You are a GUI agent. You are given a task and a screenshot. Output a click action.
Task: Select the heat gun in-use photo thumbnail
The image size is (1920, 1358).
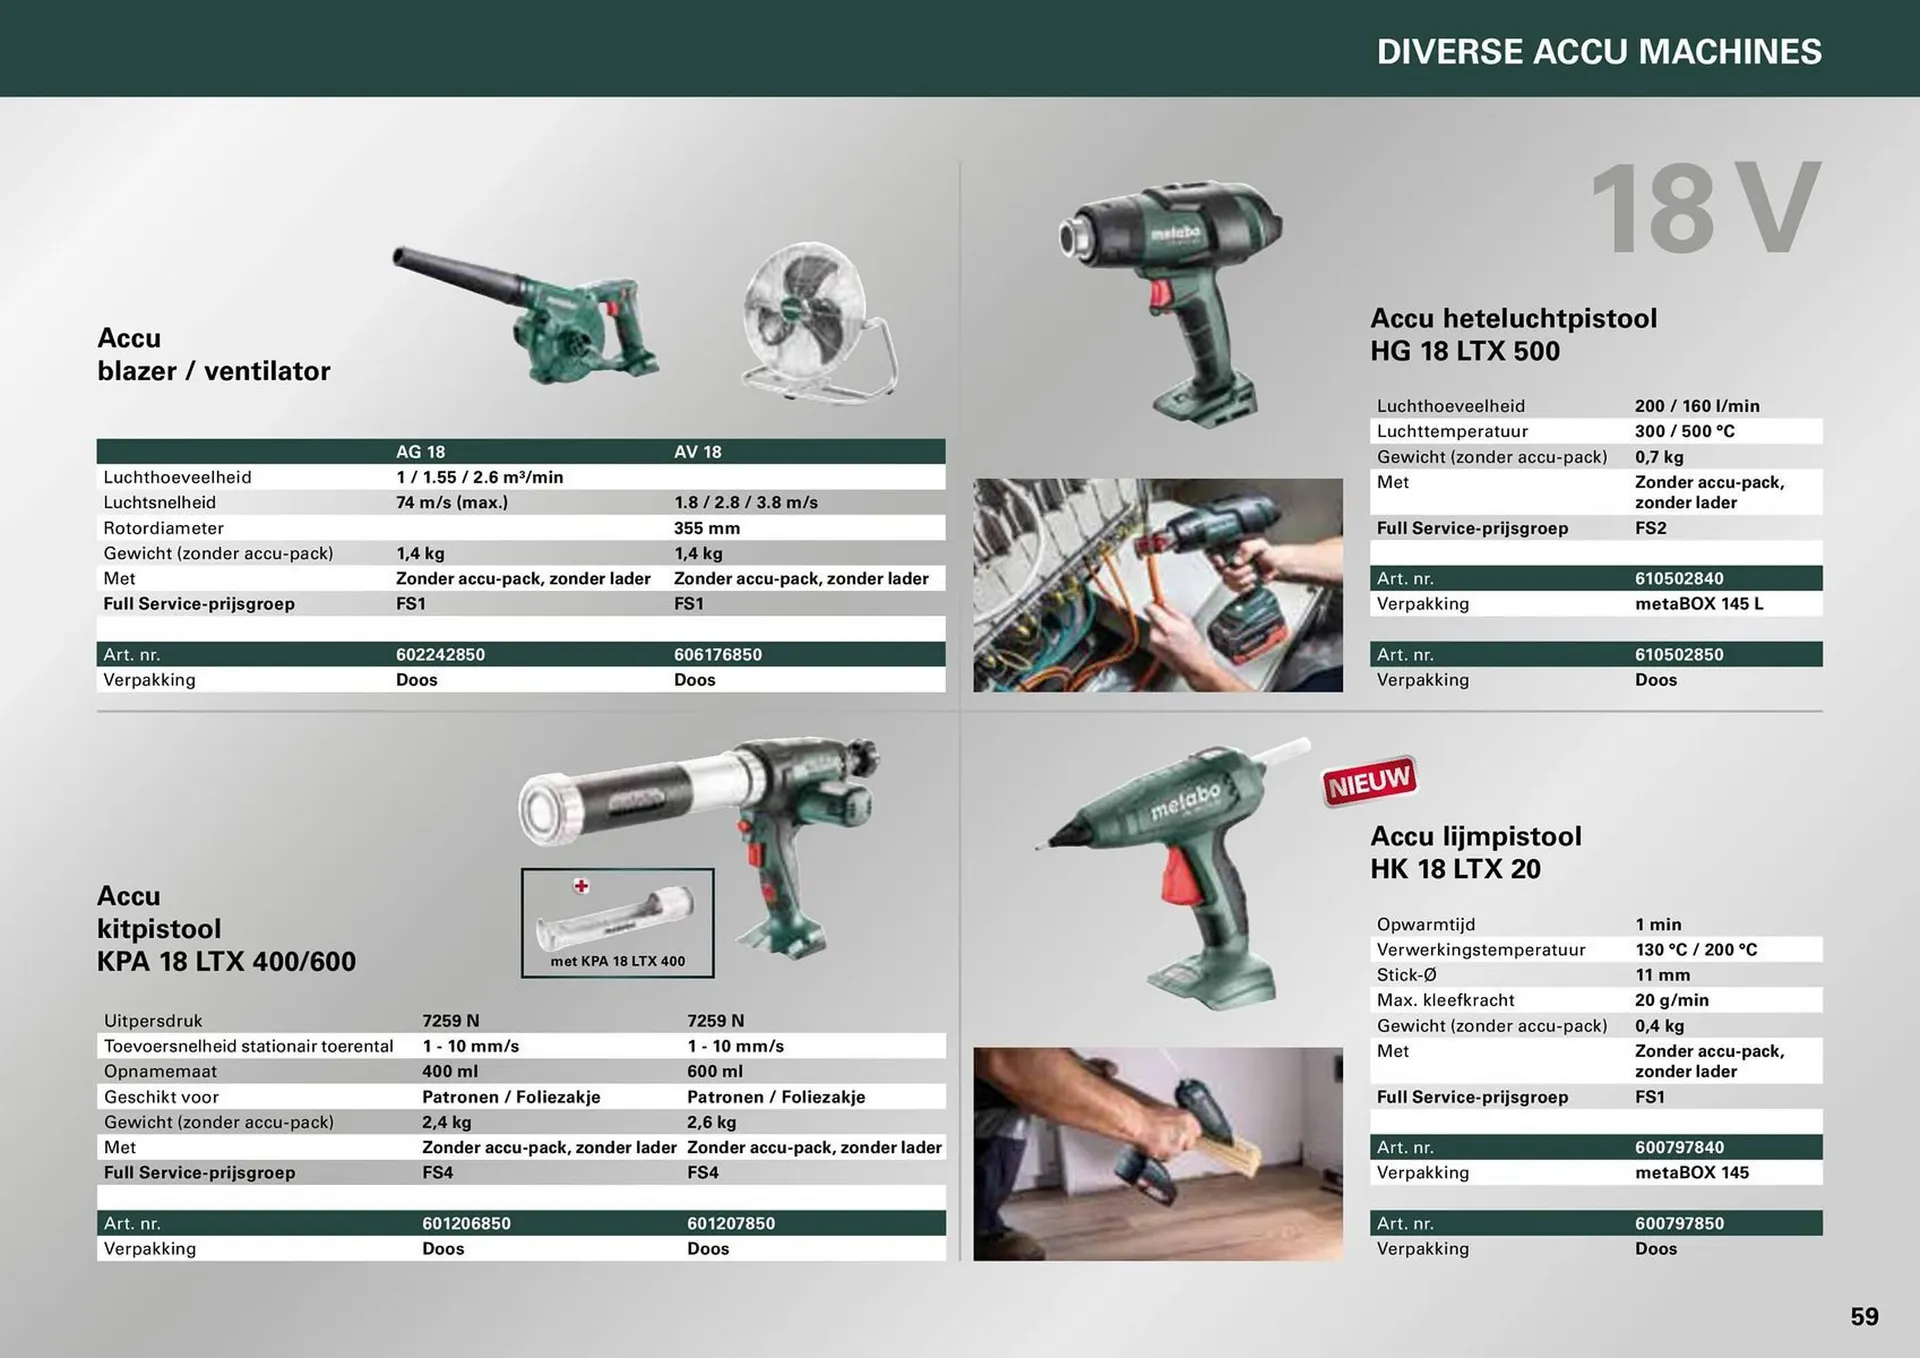(x=1157, y=583)
